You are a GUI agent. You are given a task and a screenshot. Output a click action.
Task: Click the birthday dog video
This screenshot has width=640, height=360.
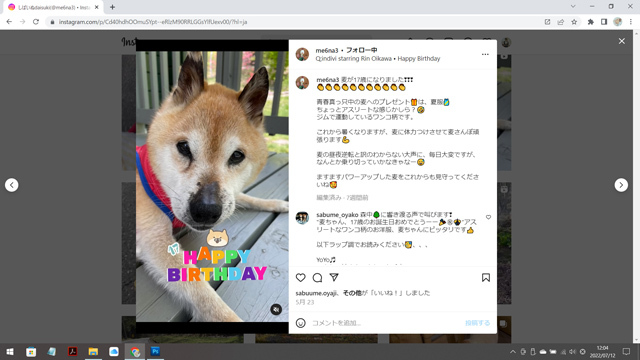point(212,186)
